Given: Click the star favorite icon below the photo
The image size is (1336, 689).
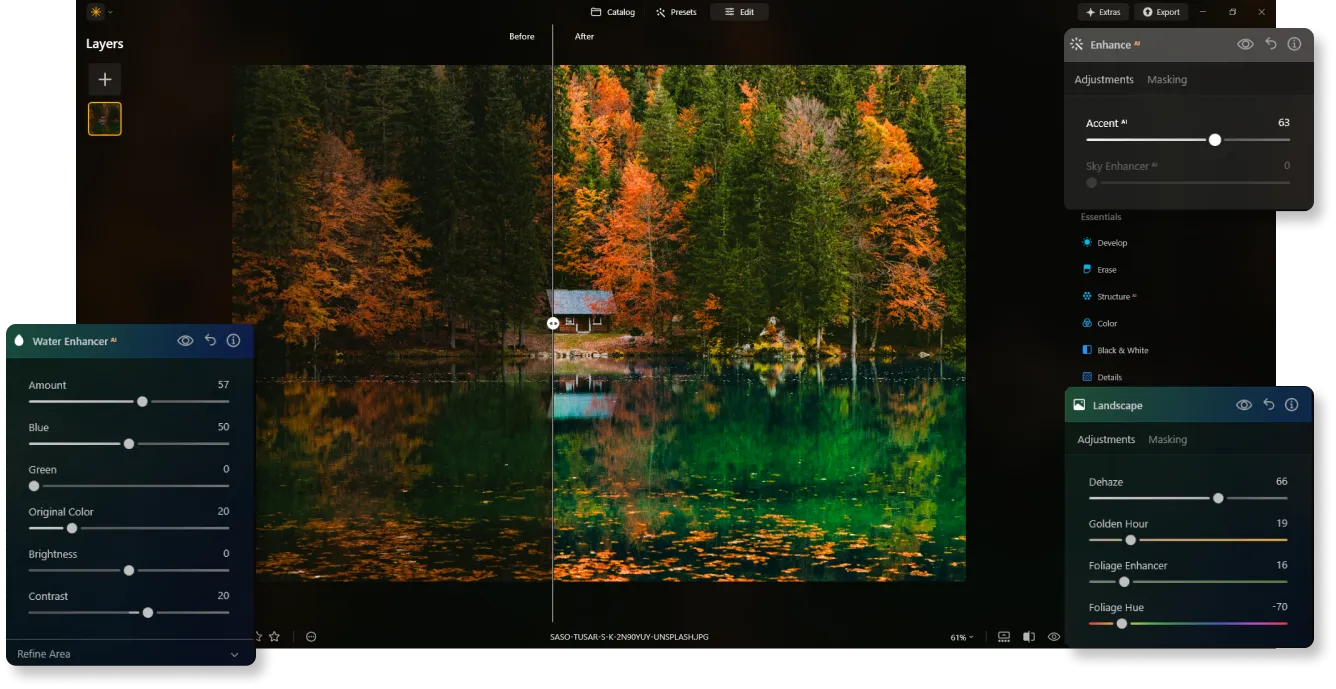Looking at the screenshot, I should 274,637.
